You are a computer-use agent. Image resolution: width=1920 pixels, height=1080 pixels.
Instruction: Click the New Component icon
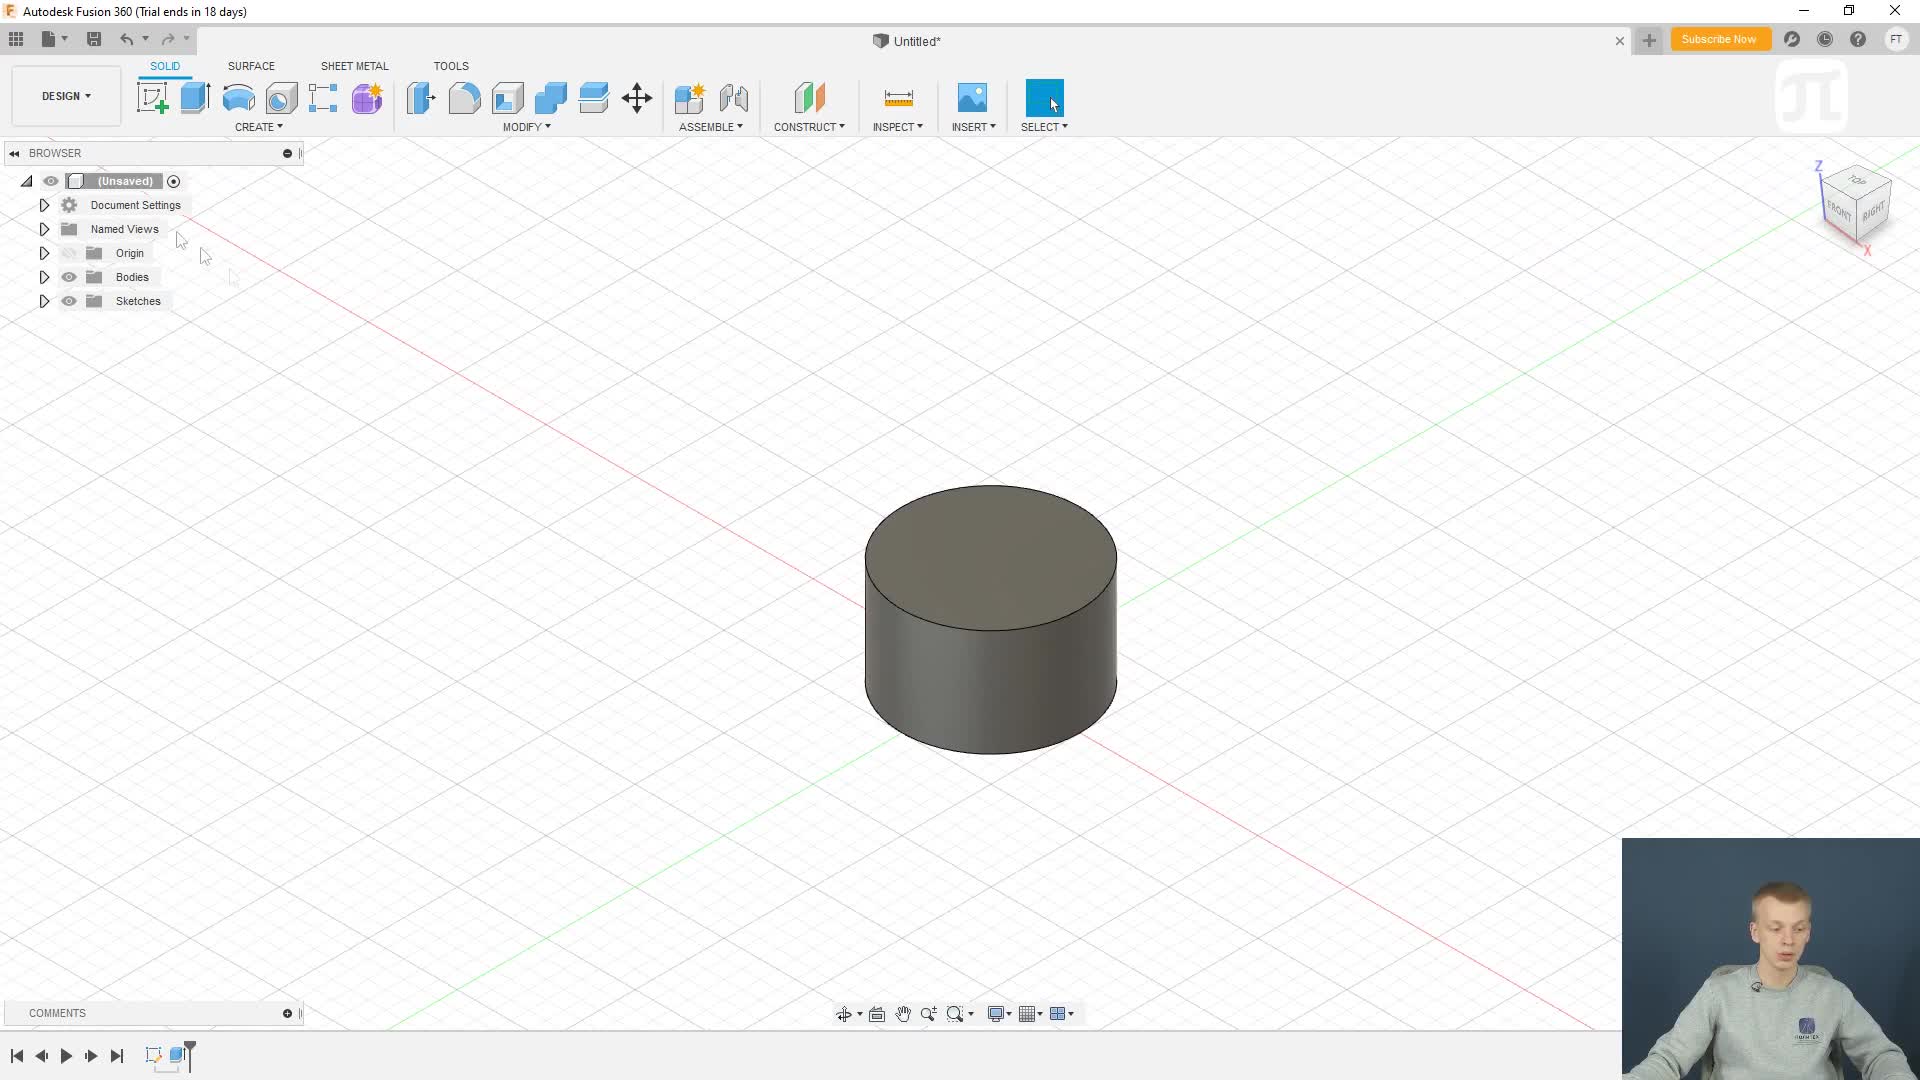[x=690, y=98]
